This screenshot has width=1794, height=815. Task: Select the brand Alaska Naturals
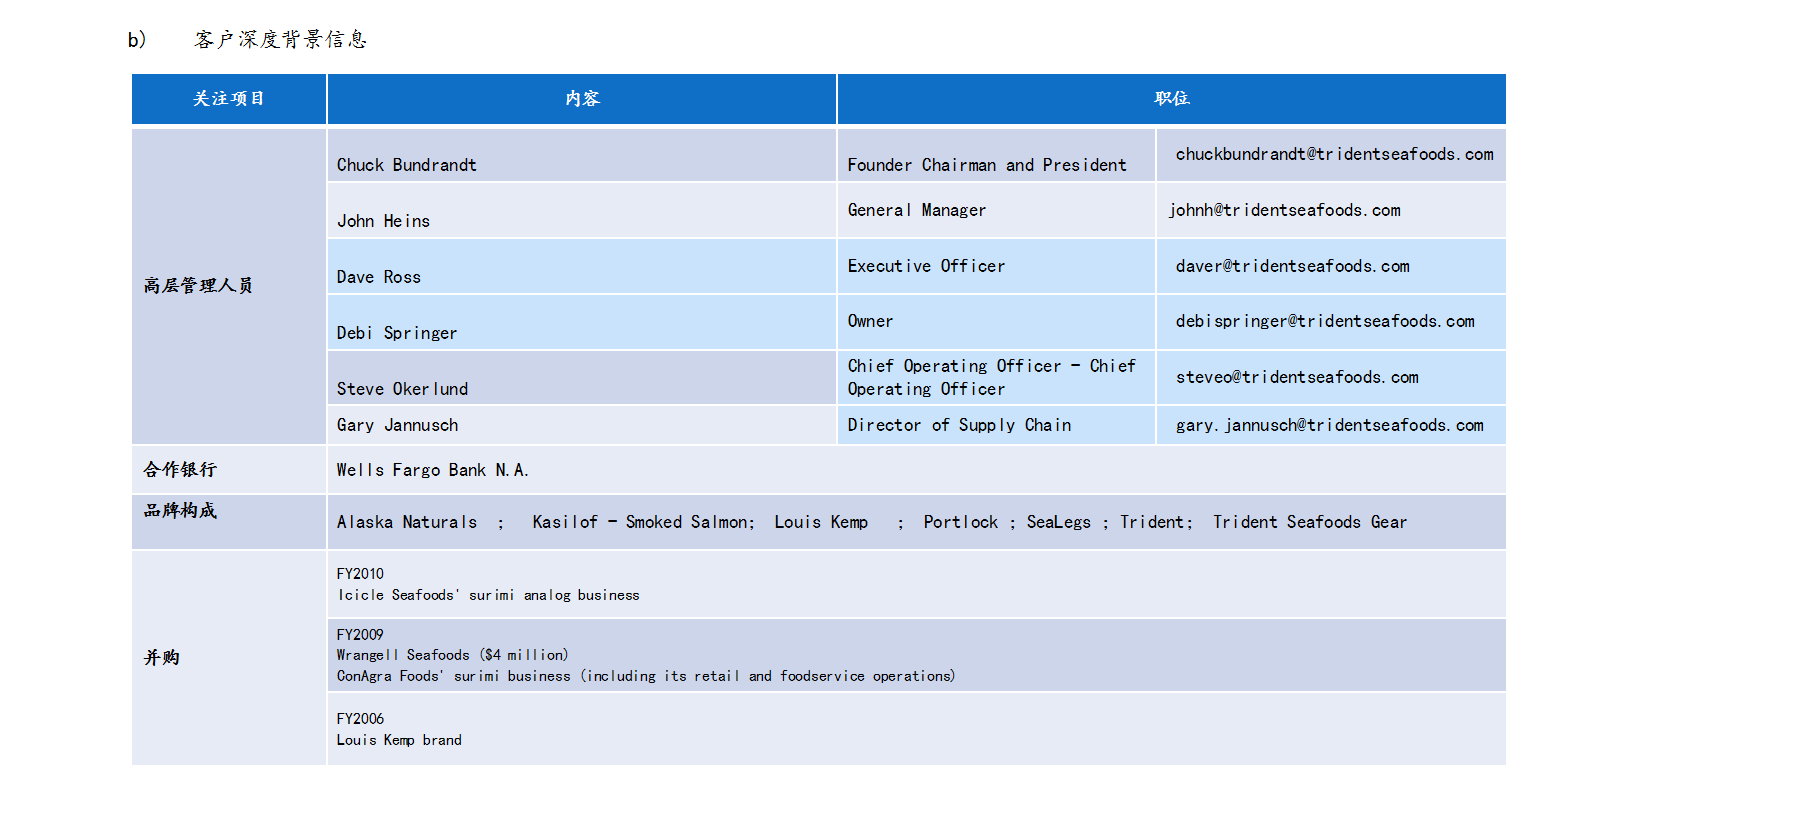pyautogui.click(x=406, y=522)
